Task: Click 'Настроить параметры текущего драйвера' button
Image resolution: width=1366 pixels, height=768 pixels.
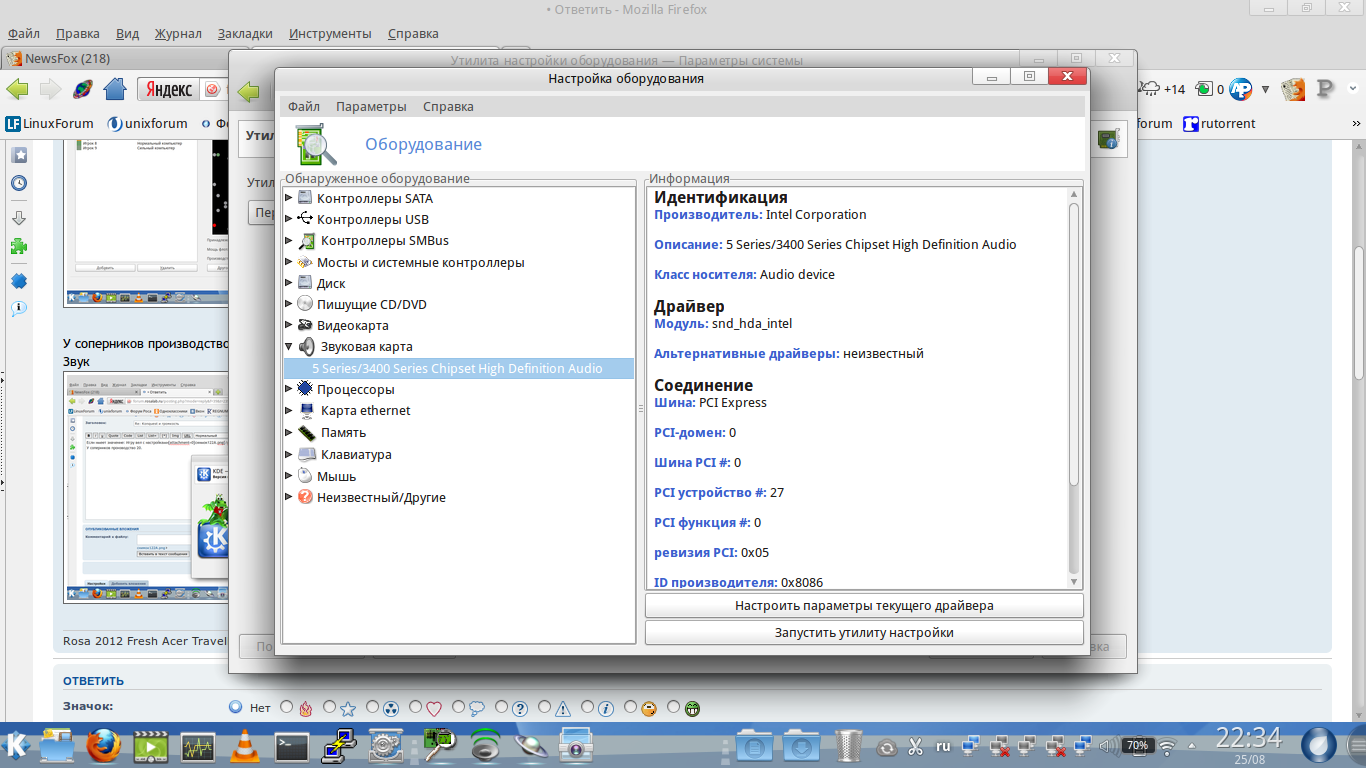Action: (864, 606)
